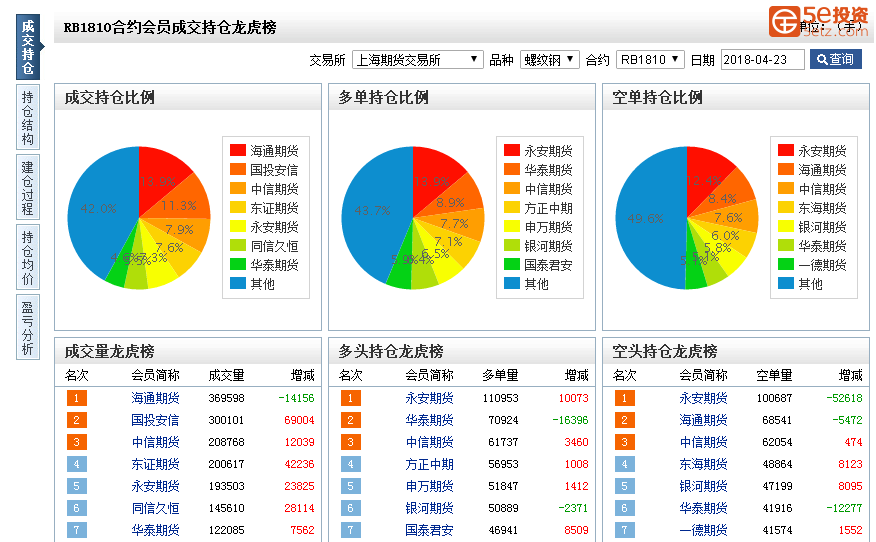The height and width of the screenshot is (542, 876).
Task: Click 多单量 value 110953
Action: pyautogui.click(x=501, y=398)
